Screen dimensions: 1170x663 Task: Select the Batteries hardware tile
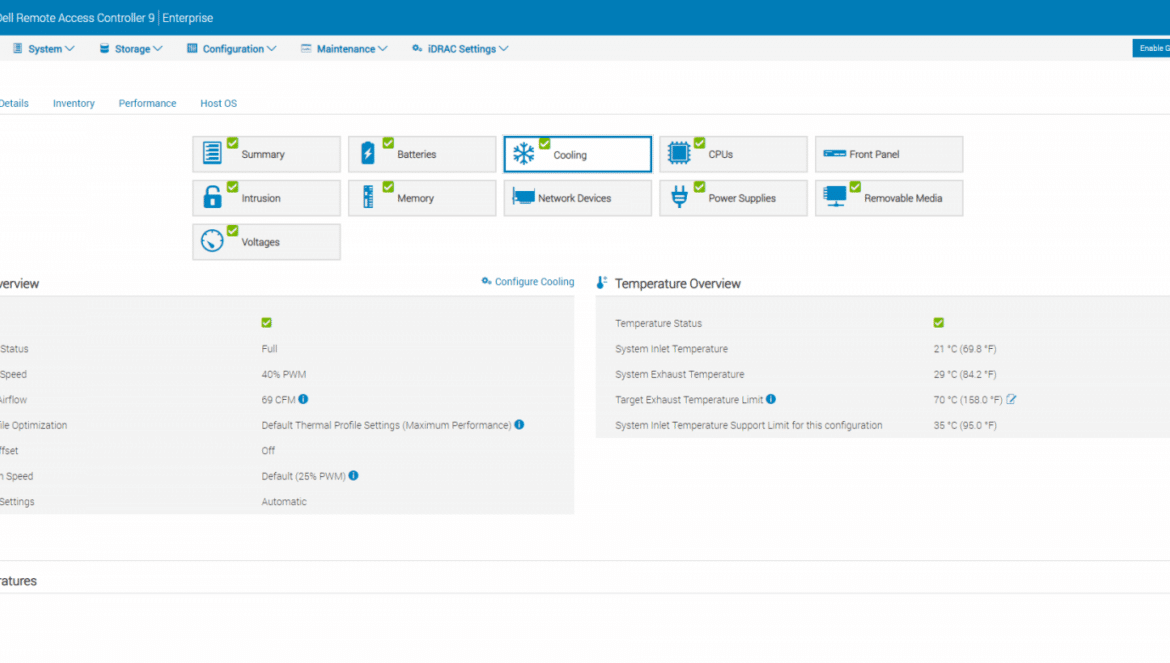pos(422,154)
